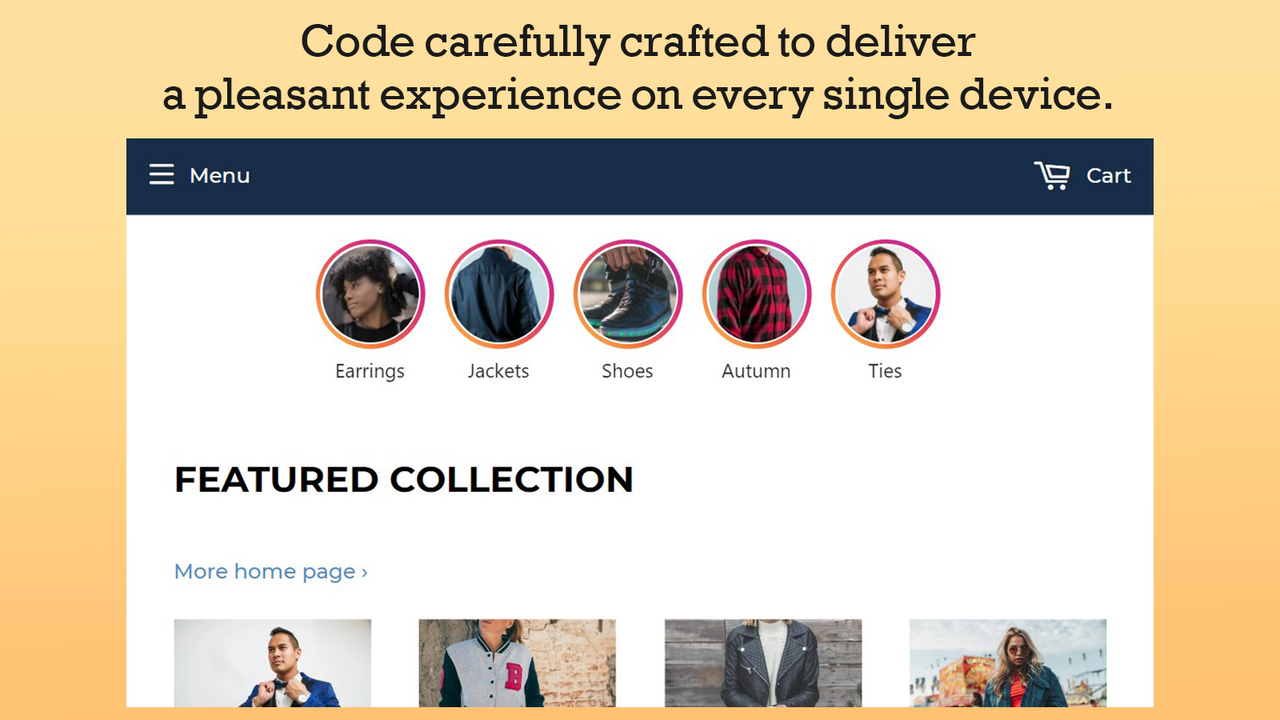Viewport: 1280px width, 720px height.
Task: Expand the site navigation via Menu
Action: 199,175
